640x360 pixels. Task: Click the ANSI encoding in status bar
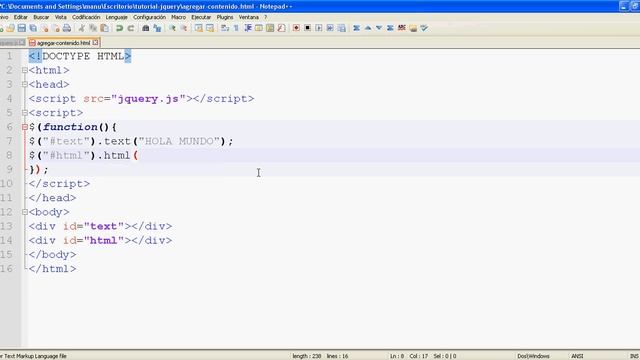pos(577,356)
